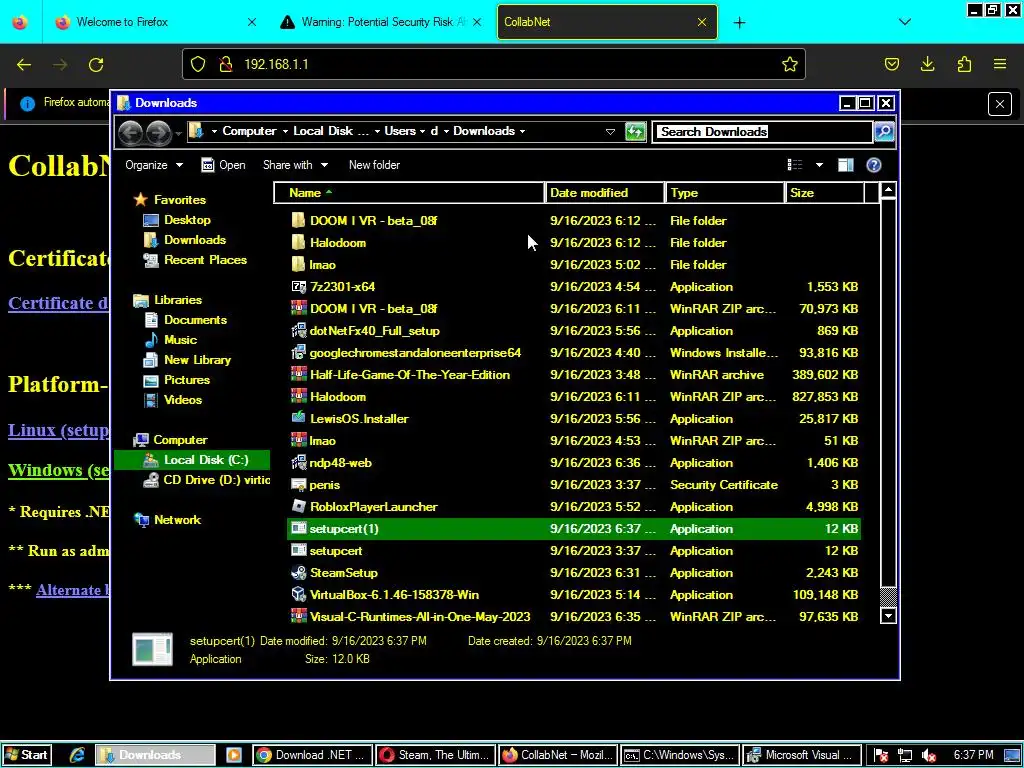Click Explorer forward navigation button
The width and height of the screenshot is (1024, 768).
click(x=158, y=133)
